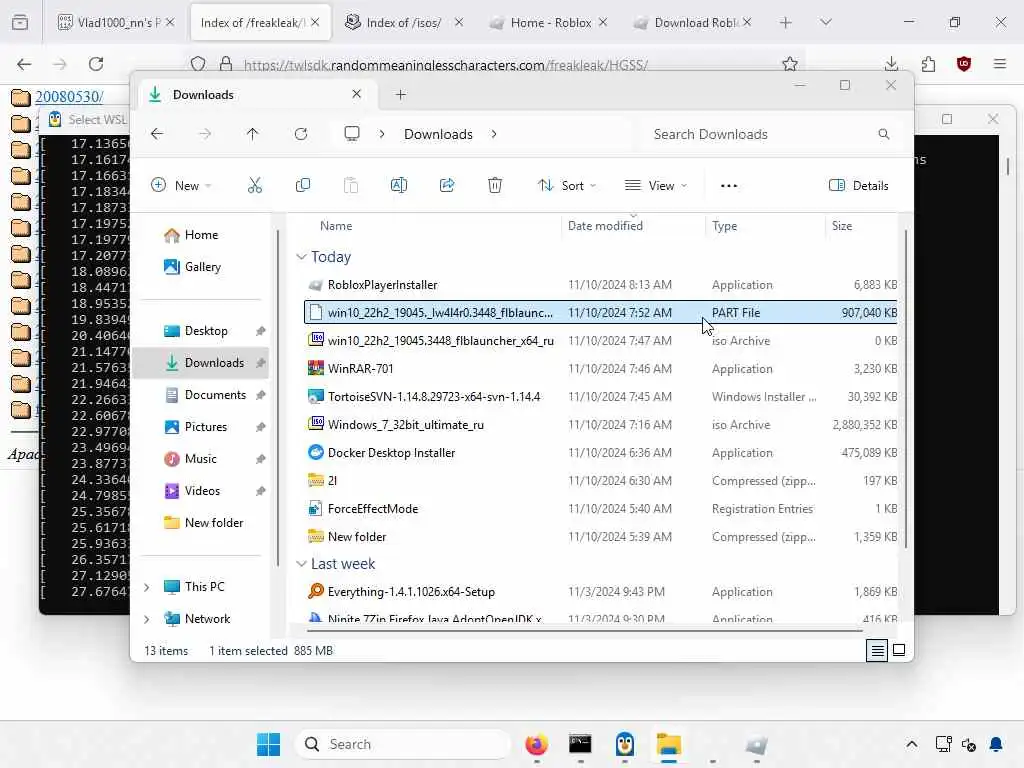
Task: Click the Delete trash icon in Explorer toolbar
Action: click(495, 185)
